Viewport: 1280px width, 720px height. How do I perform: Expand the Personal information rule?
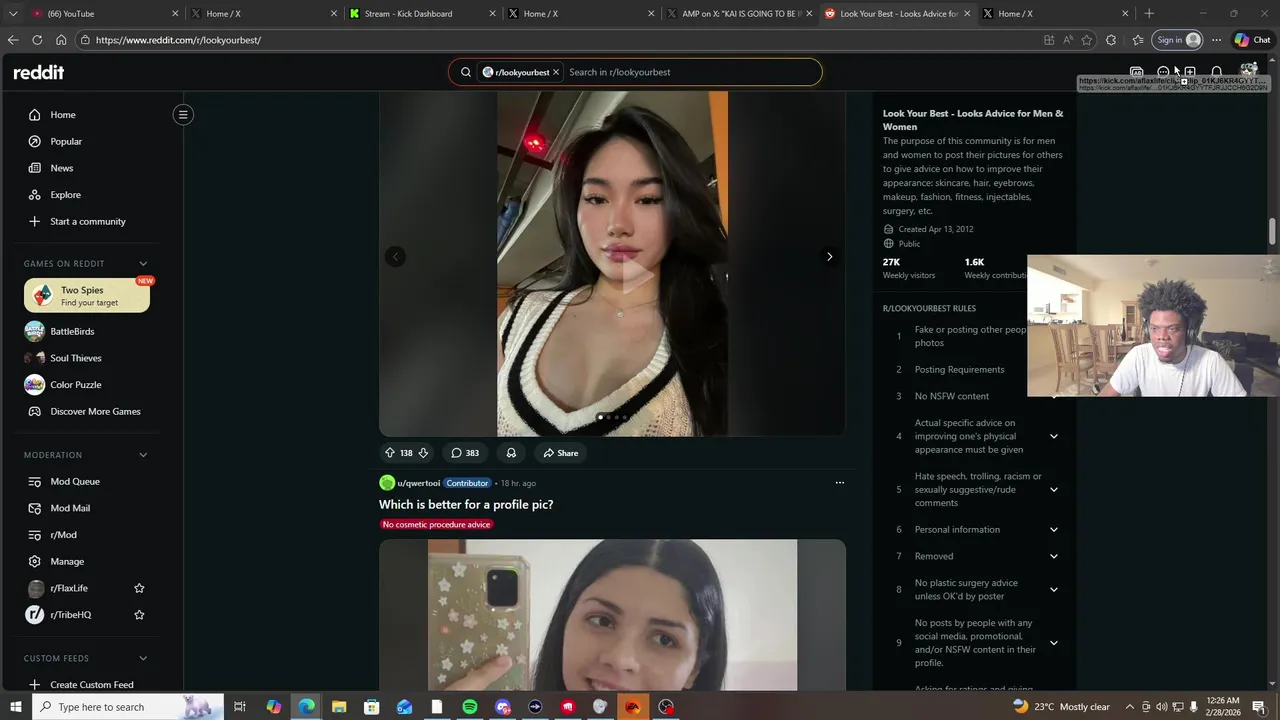(1053, 530)
